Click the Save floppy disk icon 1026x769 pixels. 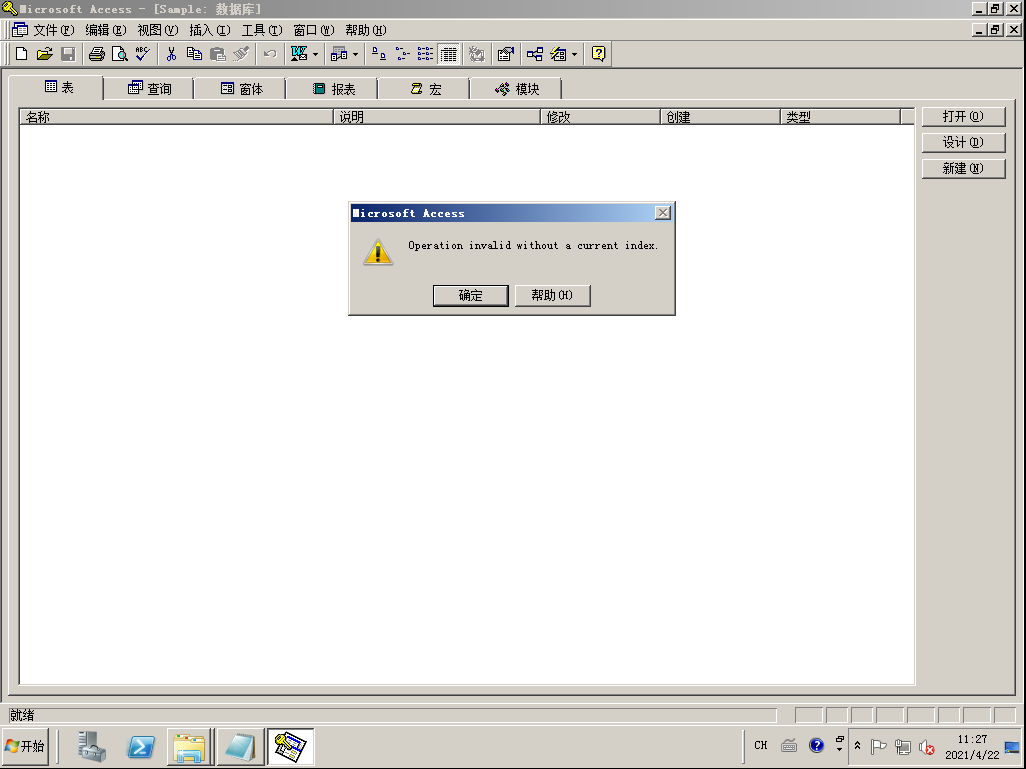point(68,54)
